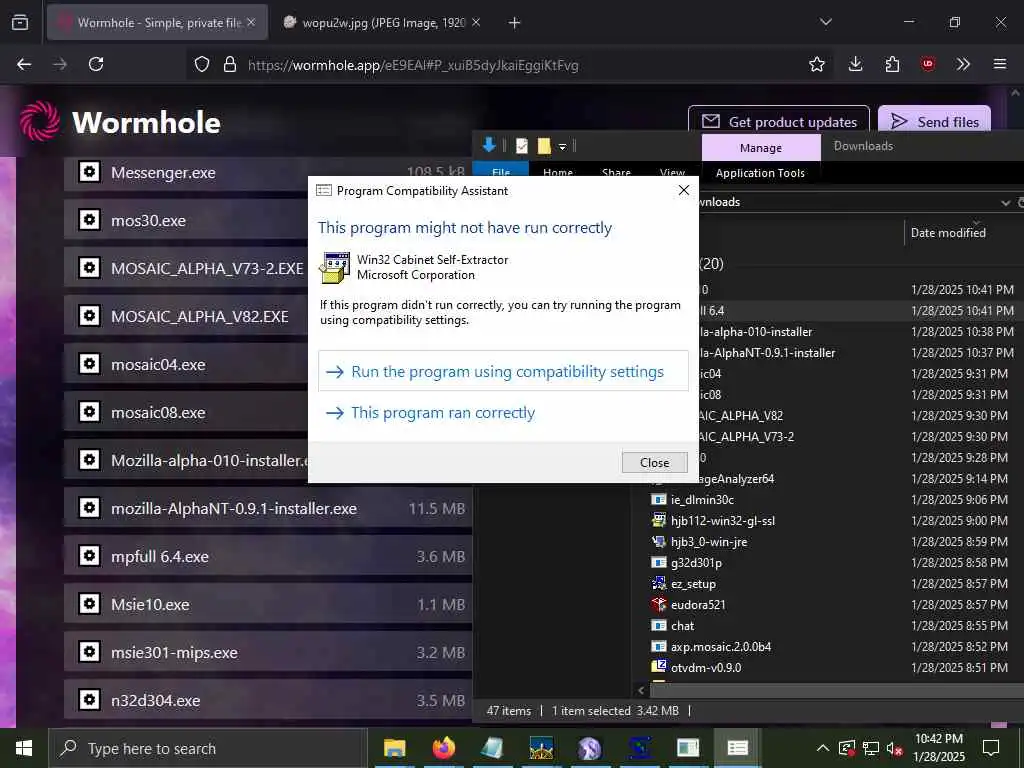
Task: Click the Close button in Compatibility Assistant
Action: pos(654,462)
